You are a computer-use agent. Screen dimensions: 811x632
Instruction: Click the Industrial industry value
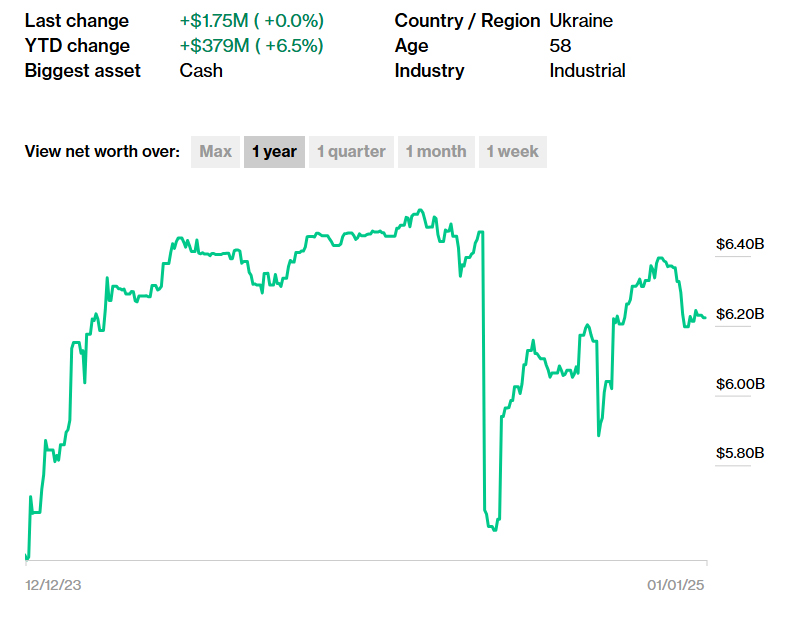(x=587, y=71)
